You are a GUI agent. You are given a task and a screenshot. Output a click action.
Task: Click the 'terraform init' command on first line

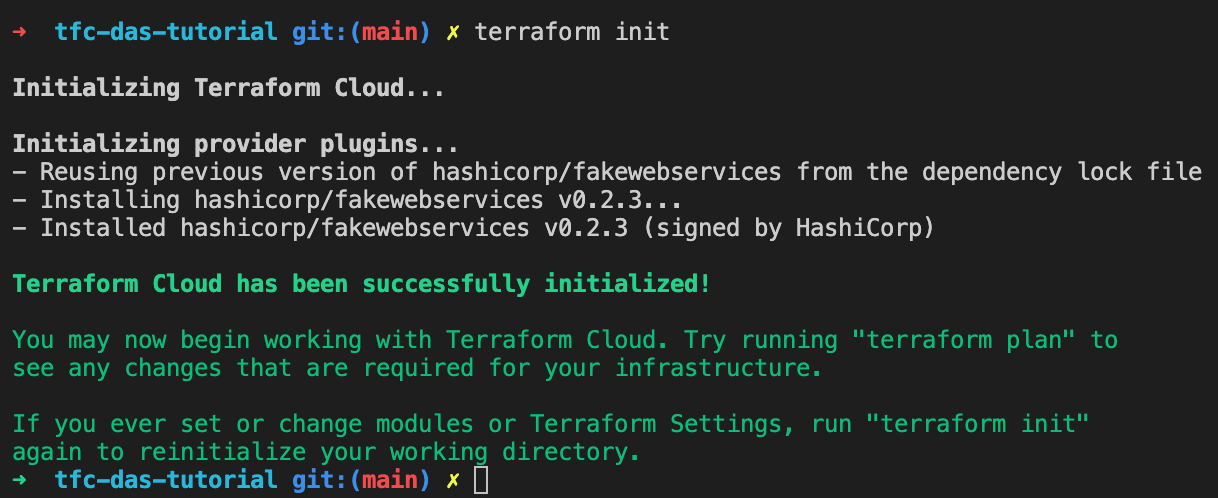pyautogui.click(x=572, y=32)
